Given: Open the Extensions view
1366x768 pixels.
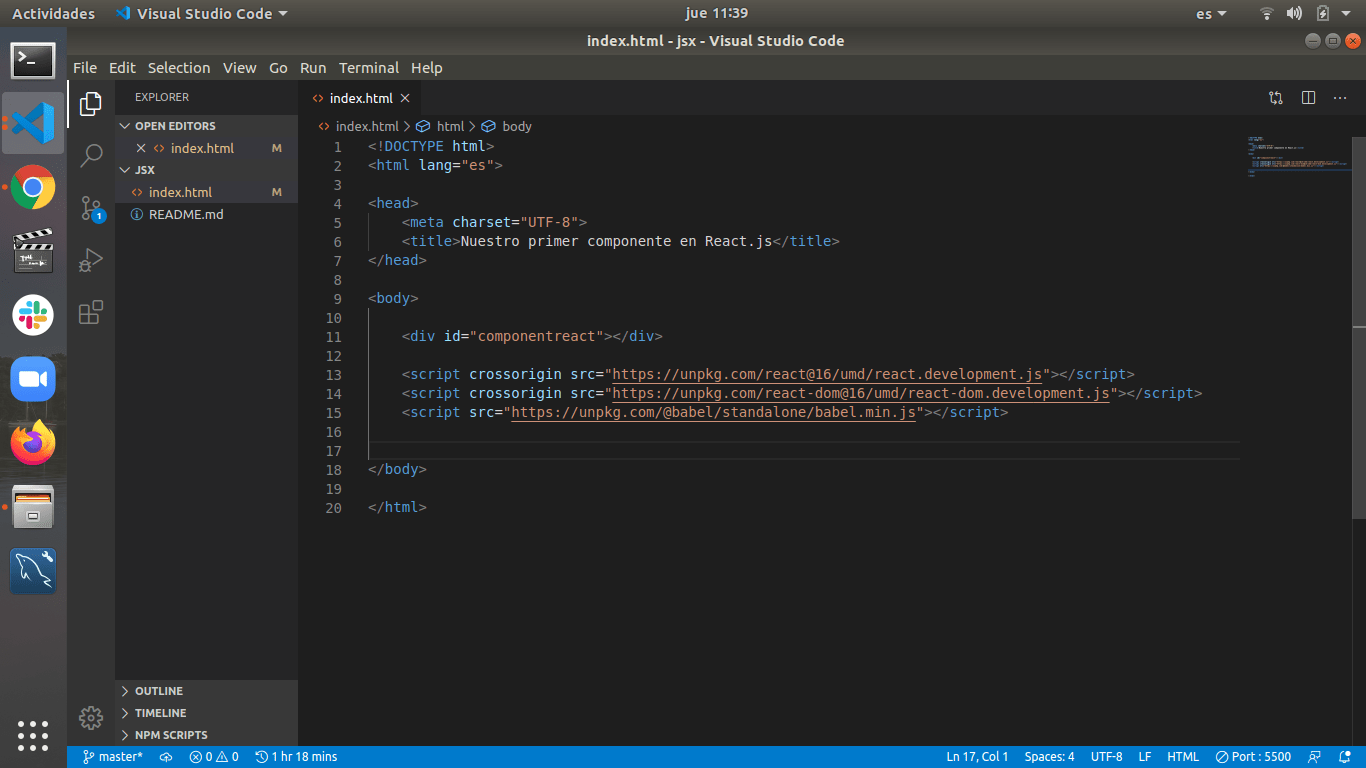Looking at the screenshot, I should tap(91, 312).
